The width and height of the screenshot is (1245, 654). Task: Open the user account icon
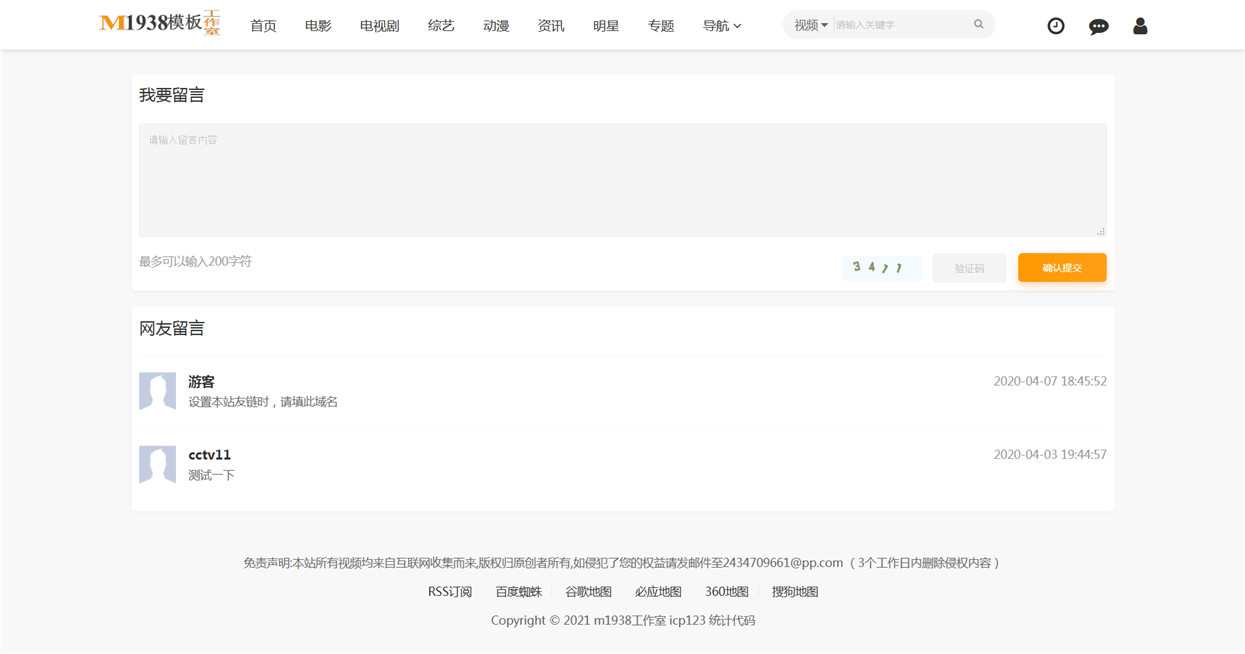tap(1140, 26)
